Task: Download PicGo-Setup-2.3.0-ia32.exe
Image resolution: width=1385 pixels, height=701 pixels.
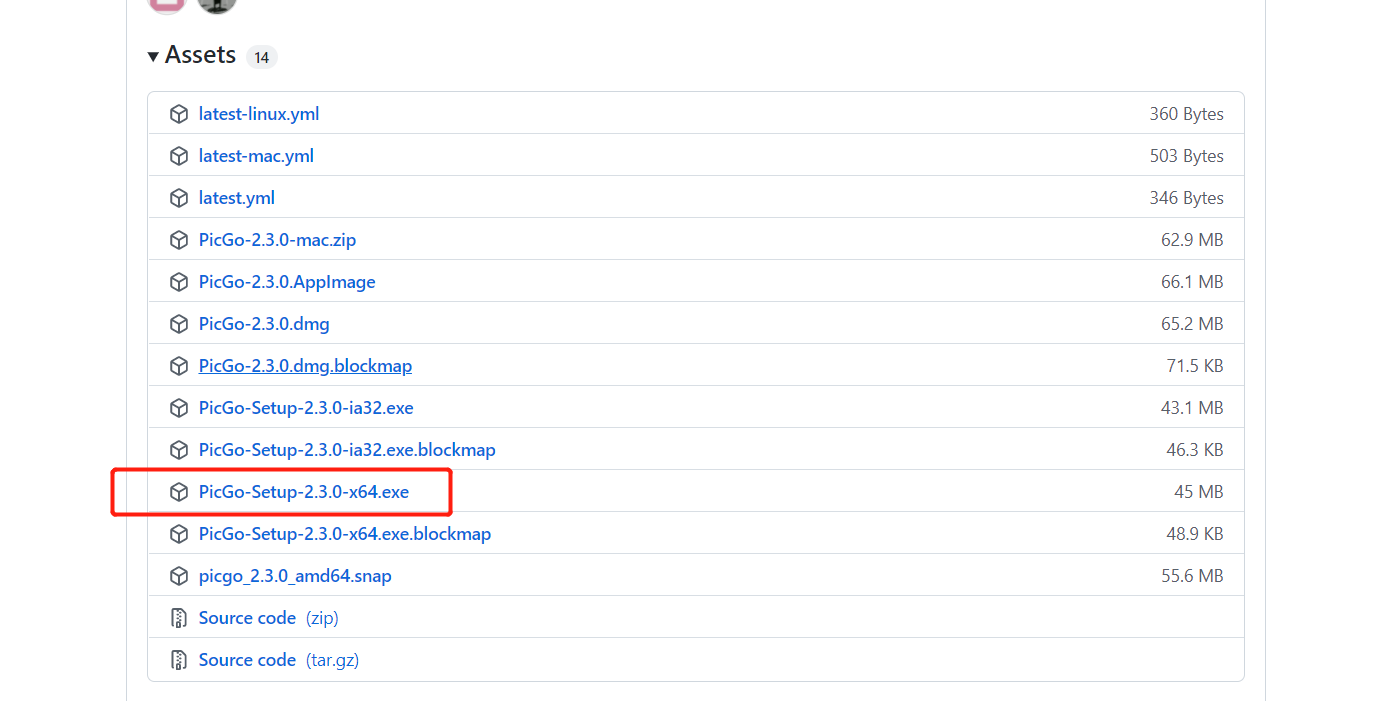Action: tap(305, 408)
